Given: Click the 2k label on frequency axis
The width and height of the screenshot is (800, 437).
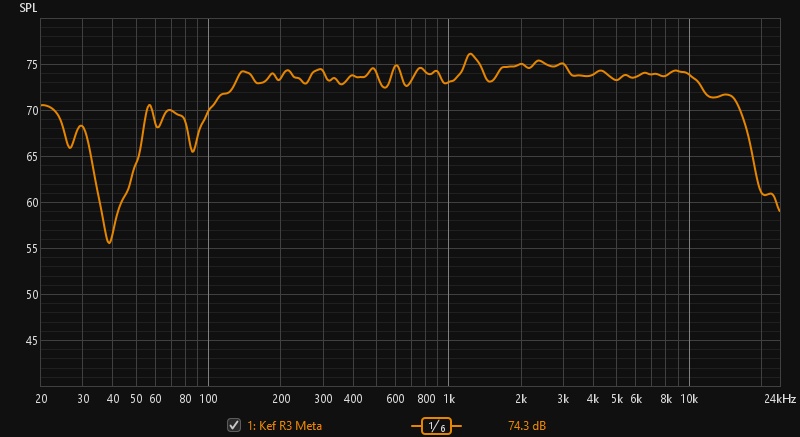Looking at the screenshot, I should (x=521, y=399).
